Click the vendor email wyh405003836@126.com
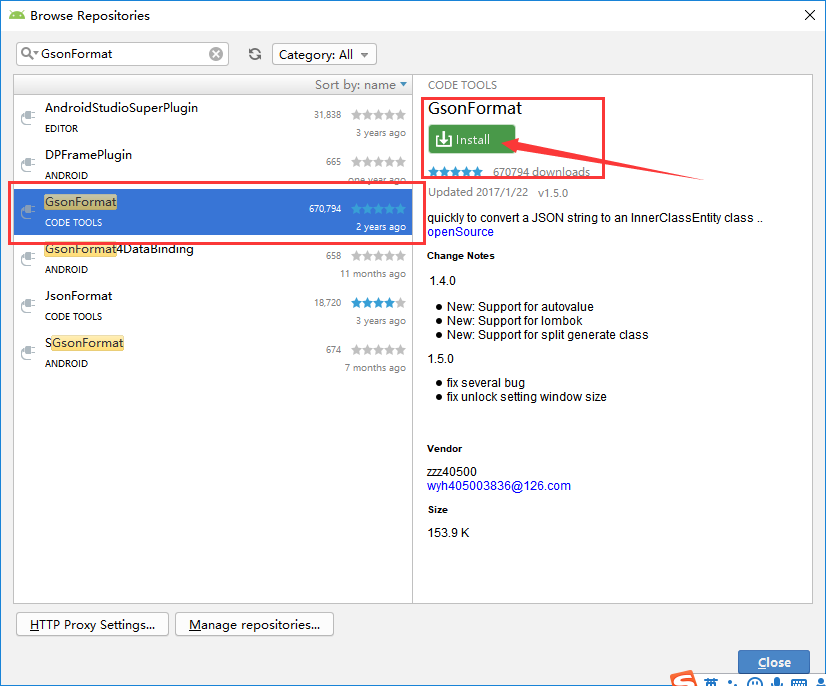 tap(499, 486)
